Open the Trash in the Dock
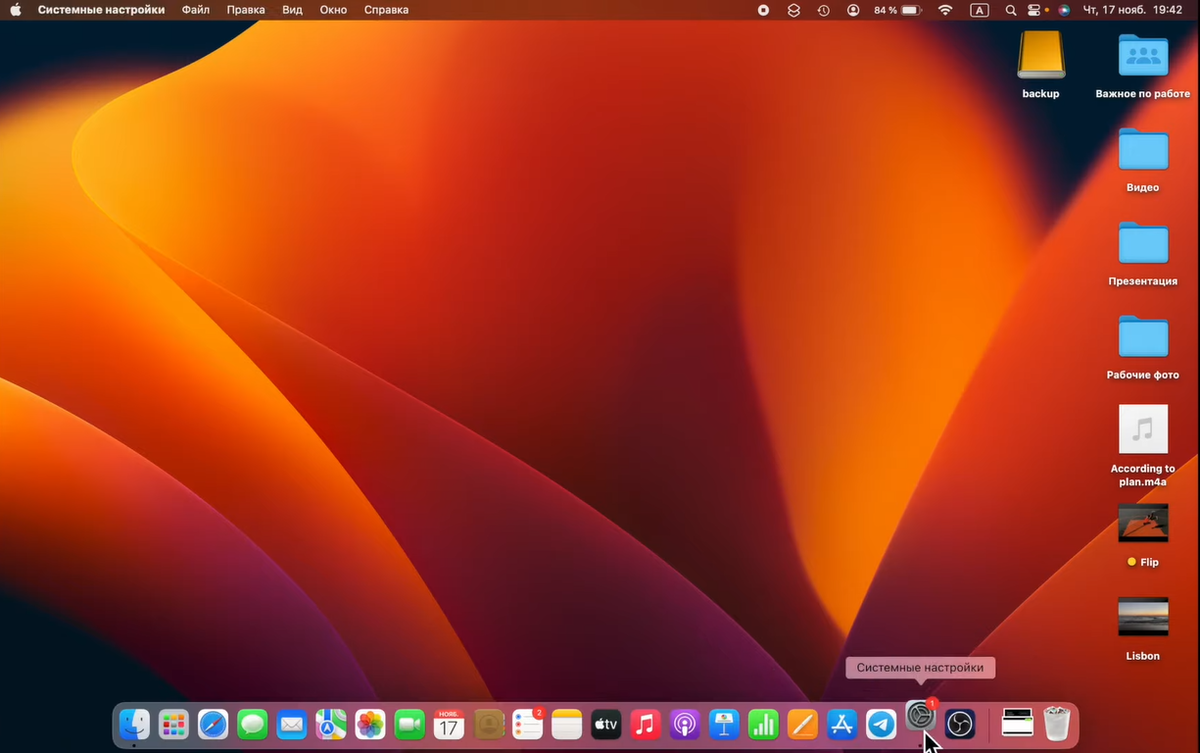This screenshot has height=753, width=1200. click(1057, 723)
